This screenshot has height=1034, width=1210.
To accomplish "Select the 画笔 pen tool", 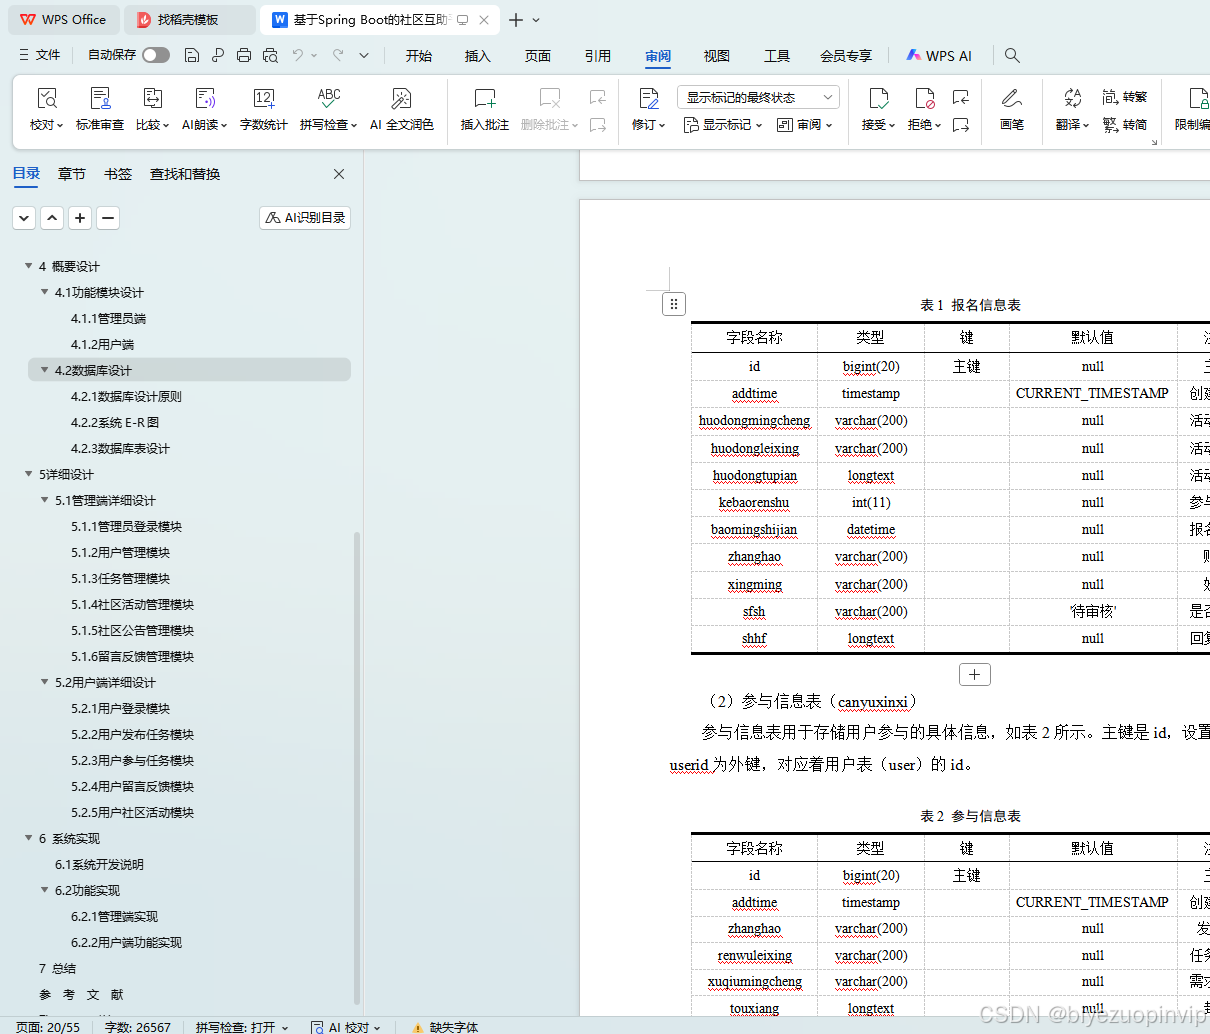I will point(1012,109).
